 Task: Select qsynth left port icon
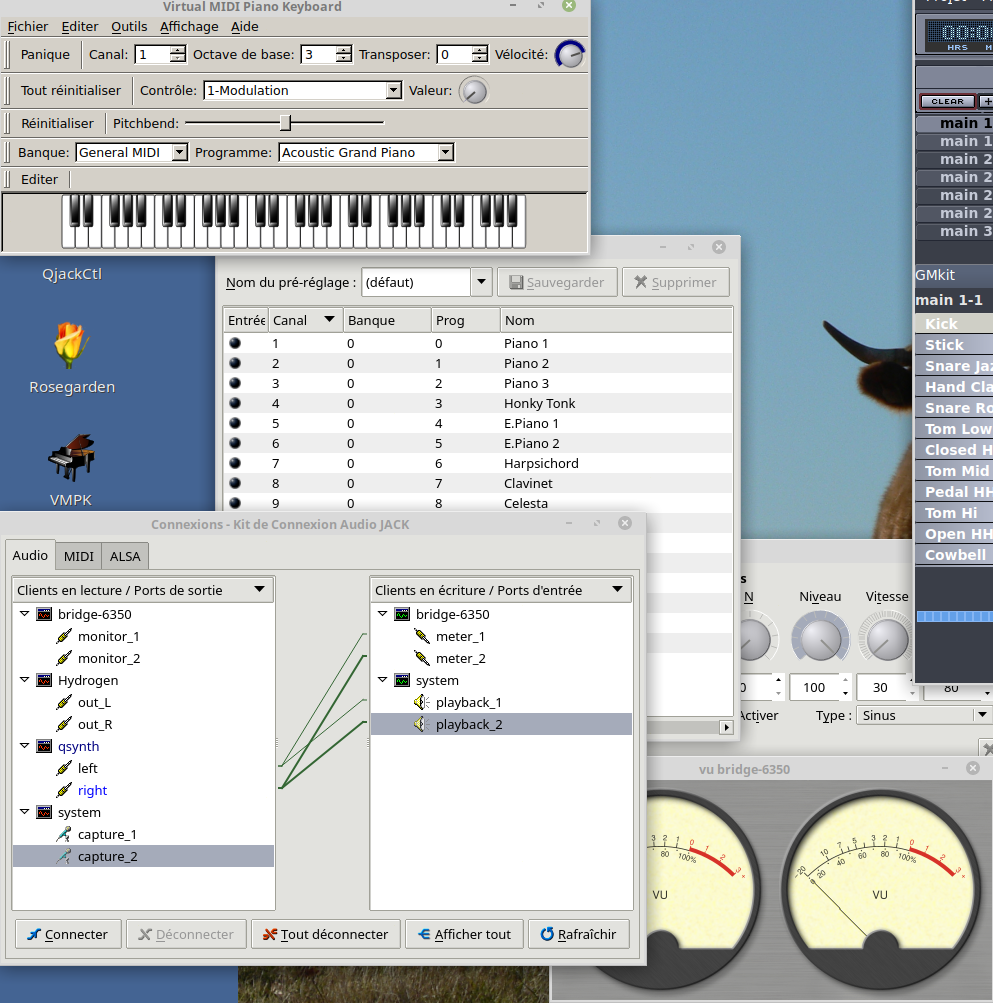click(x=64, y=768)
